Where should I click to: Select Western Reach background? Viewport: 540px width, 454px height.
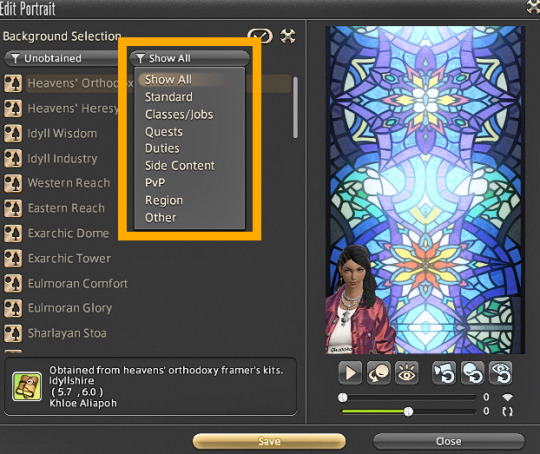point(69,183)
